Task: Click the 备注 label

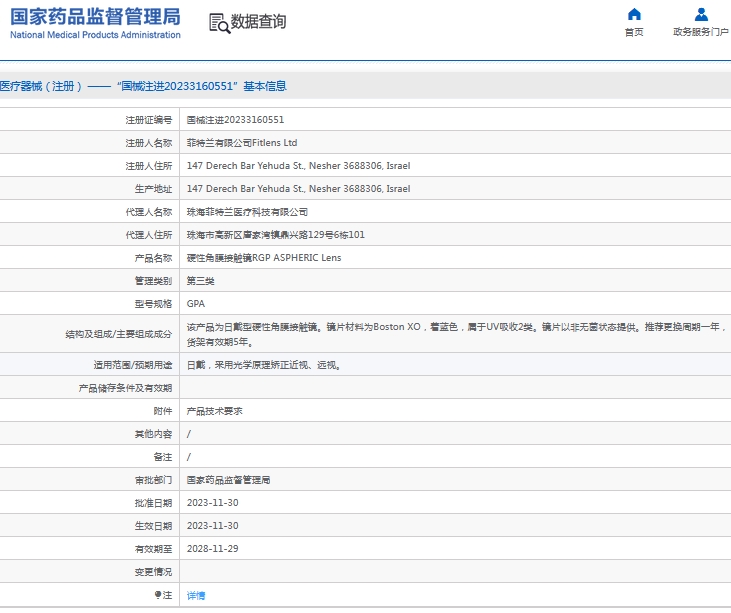Action: coord(163,457)
